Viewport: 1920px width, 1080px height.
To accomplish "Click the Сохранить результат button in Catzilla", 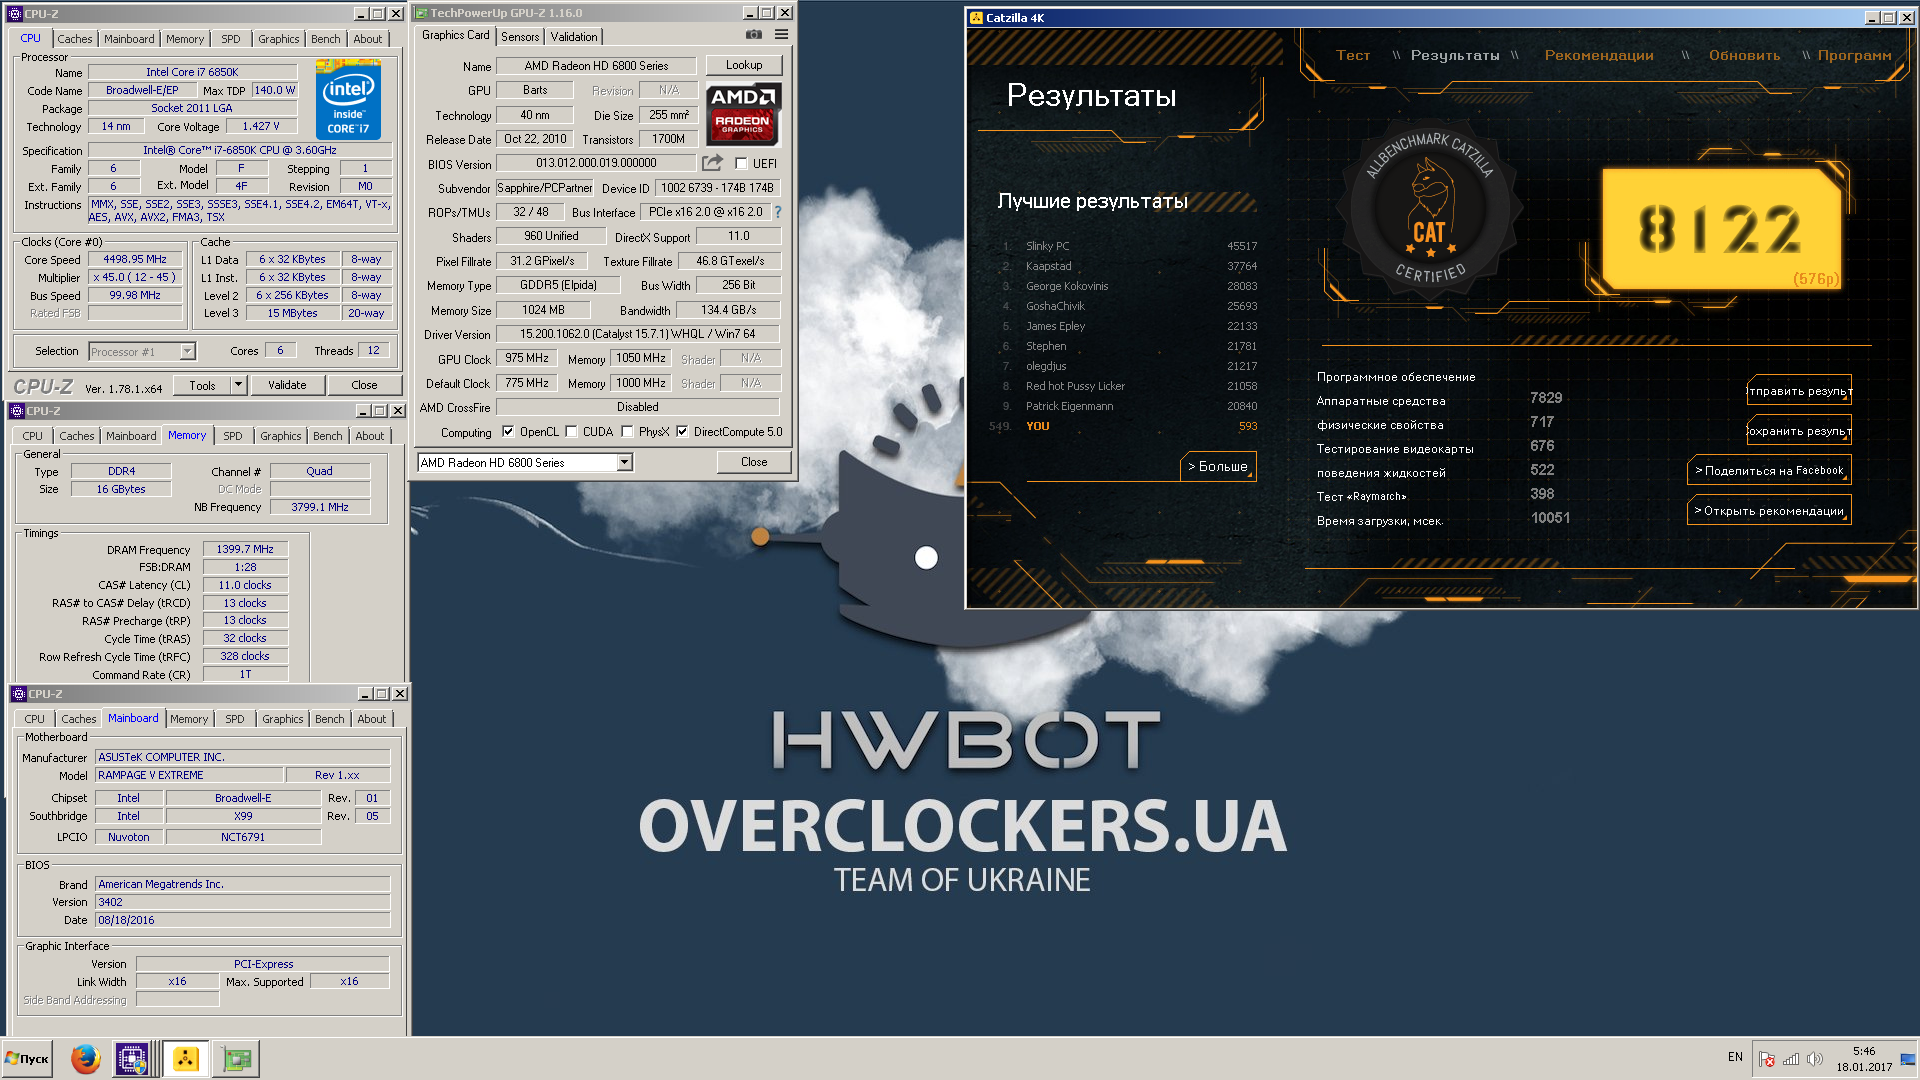I will [1799, 431].
